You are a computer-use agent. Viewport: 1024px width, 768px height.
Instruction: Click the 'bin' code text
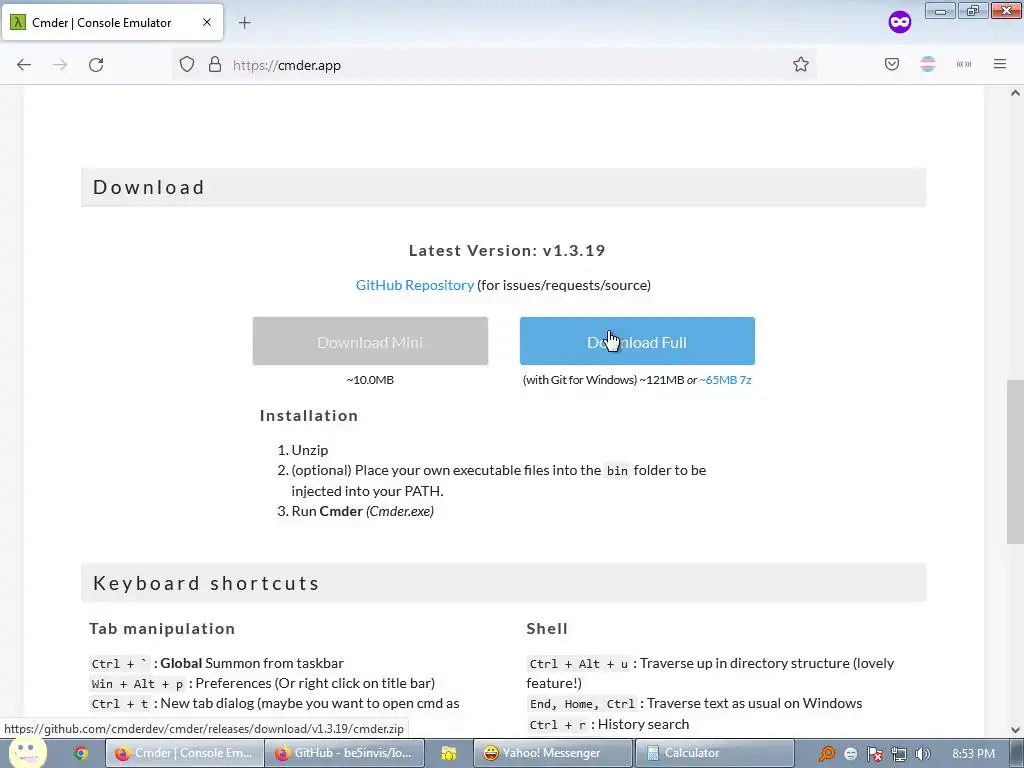pyautogui.click(x=617, y=471)
